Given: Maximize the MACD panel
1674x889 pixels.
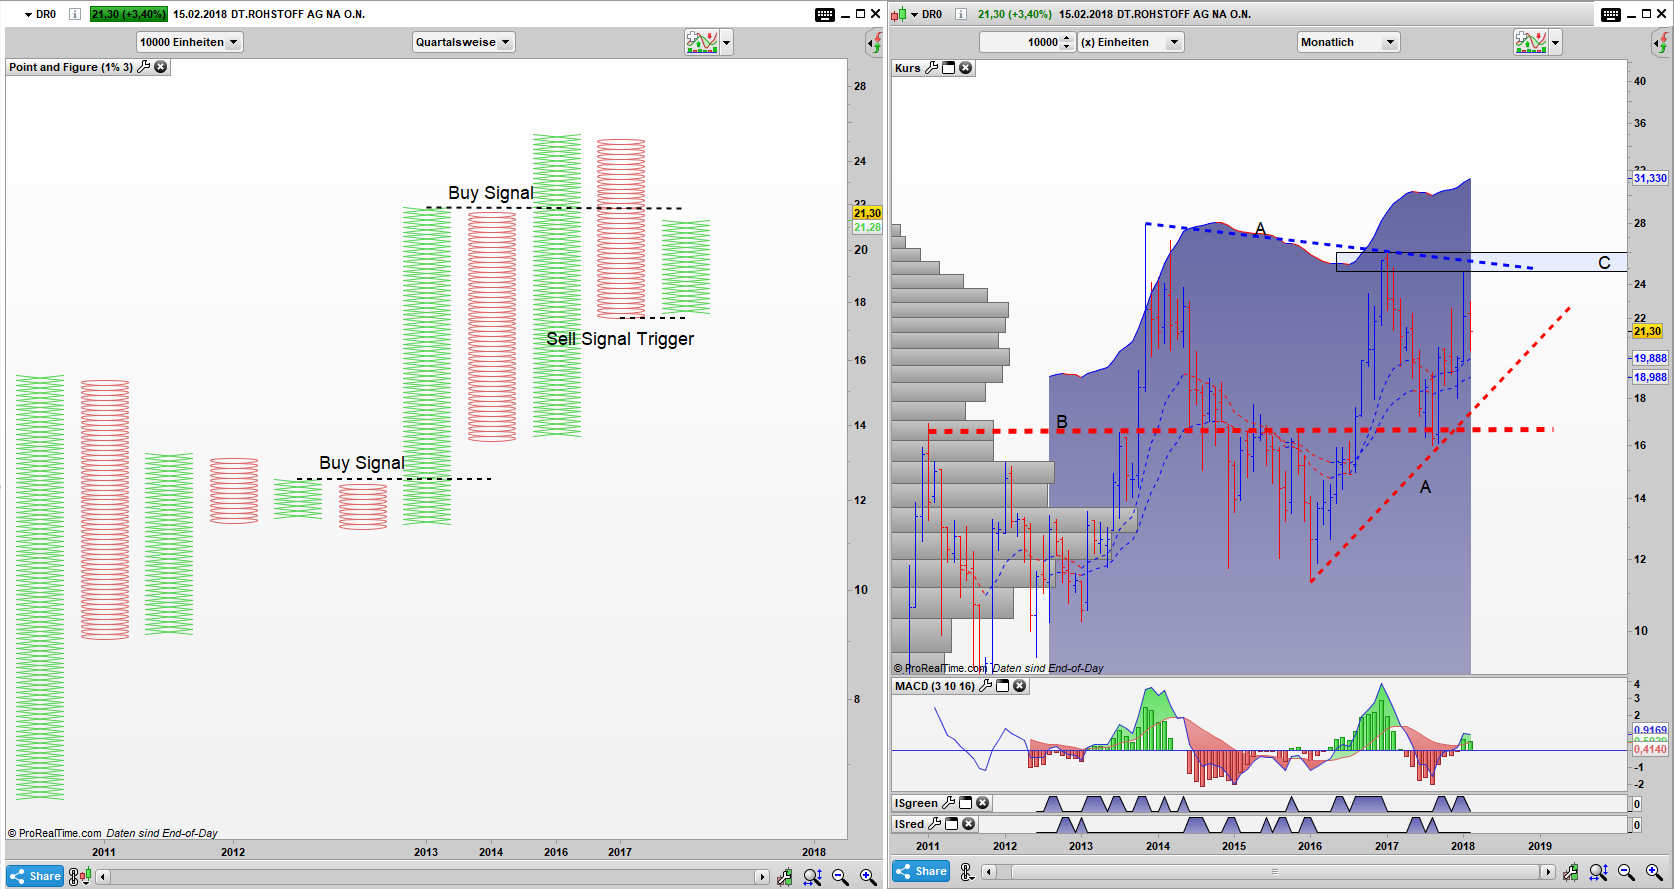Looking at the screenshot, I should click(x=1003, y=686).
